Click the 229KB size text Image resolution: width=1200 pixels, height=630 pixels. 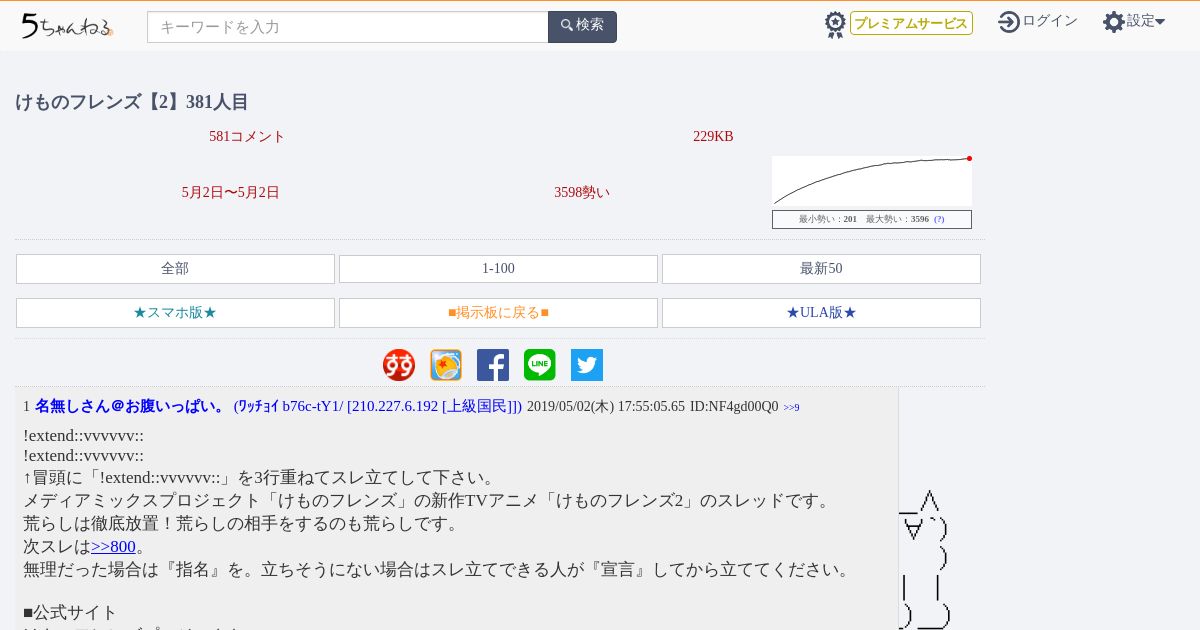(713, 137)
